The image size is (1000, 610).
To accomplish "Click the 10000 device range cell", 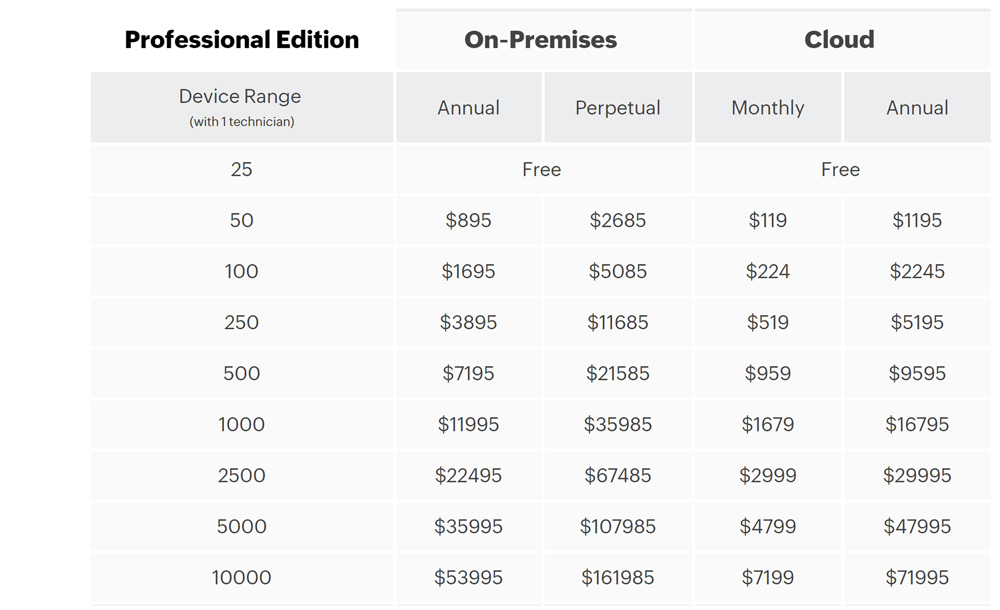I will click(x=241, y=578).
